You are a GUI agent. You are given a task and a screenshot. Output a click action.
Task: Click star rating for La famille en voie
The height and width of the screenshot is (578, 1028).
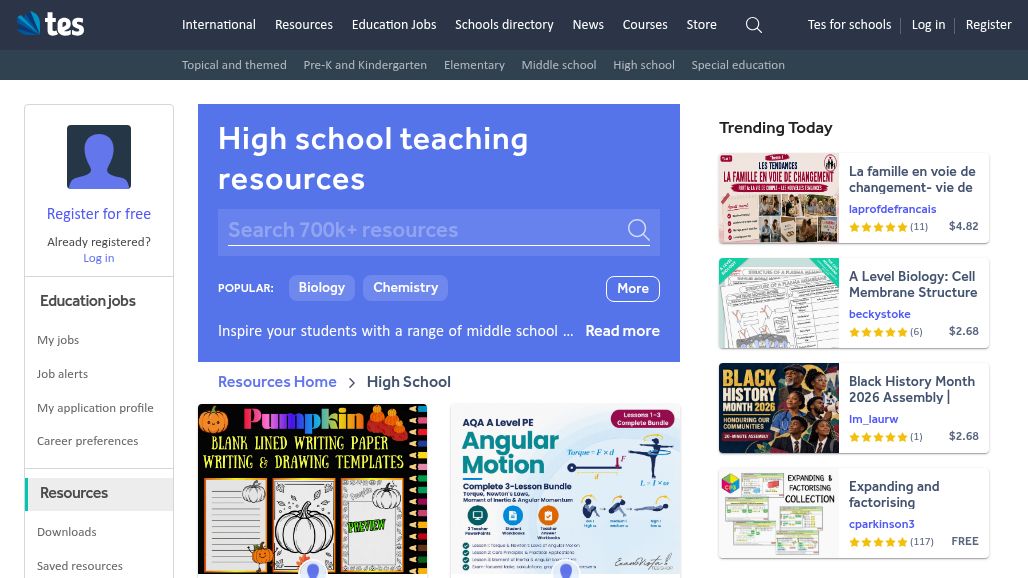point(878,227)
